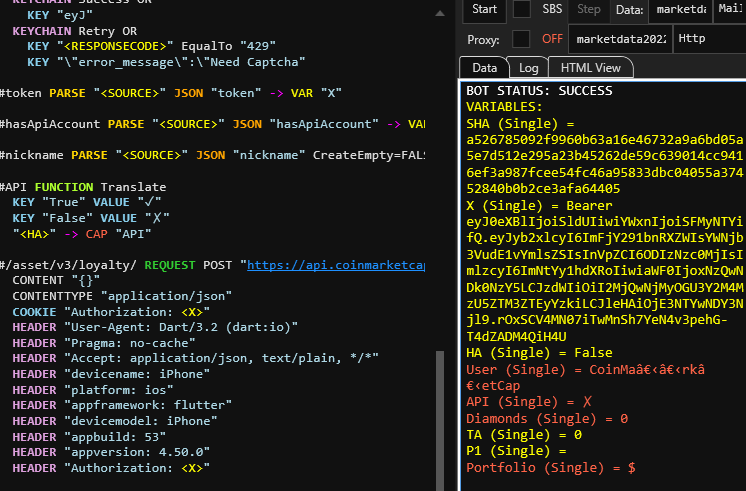Click the 'HEADER "Authorization: <X>"' line
This screenshot has height=491, width=746.
coord(111,468)
